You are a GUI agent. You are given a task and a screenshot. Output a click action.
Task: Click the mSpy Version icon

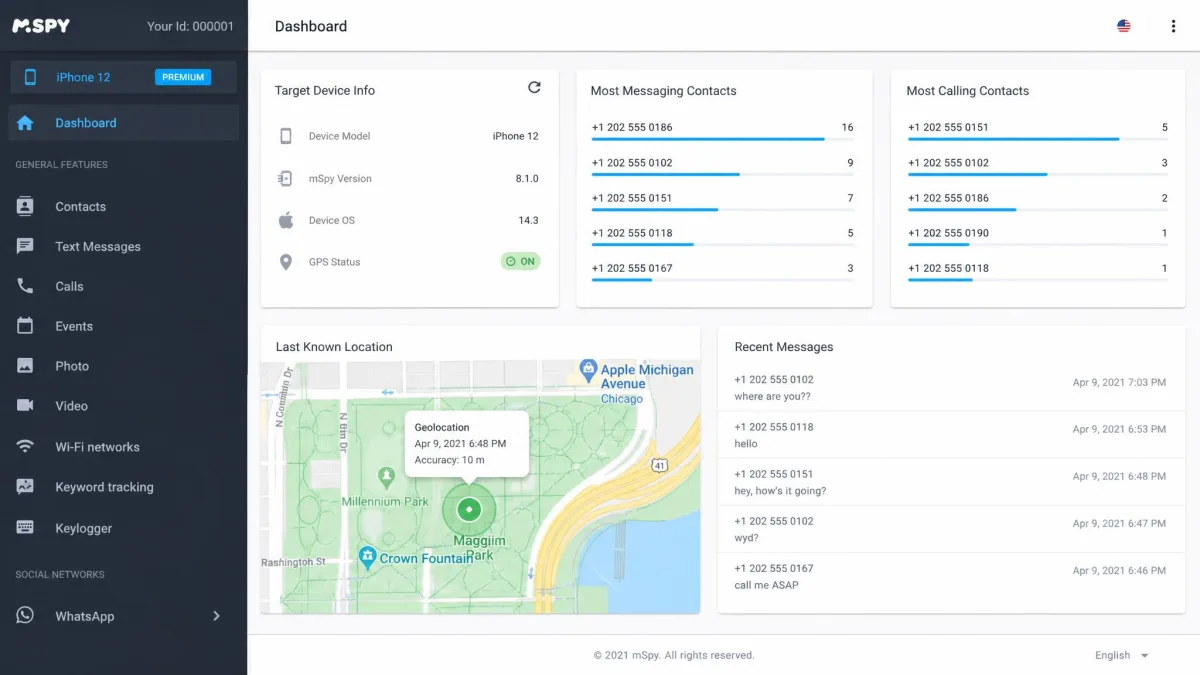pos(286,178)
